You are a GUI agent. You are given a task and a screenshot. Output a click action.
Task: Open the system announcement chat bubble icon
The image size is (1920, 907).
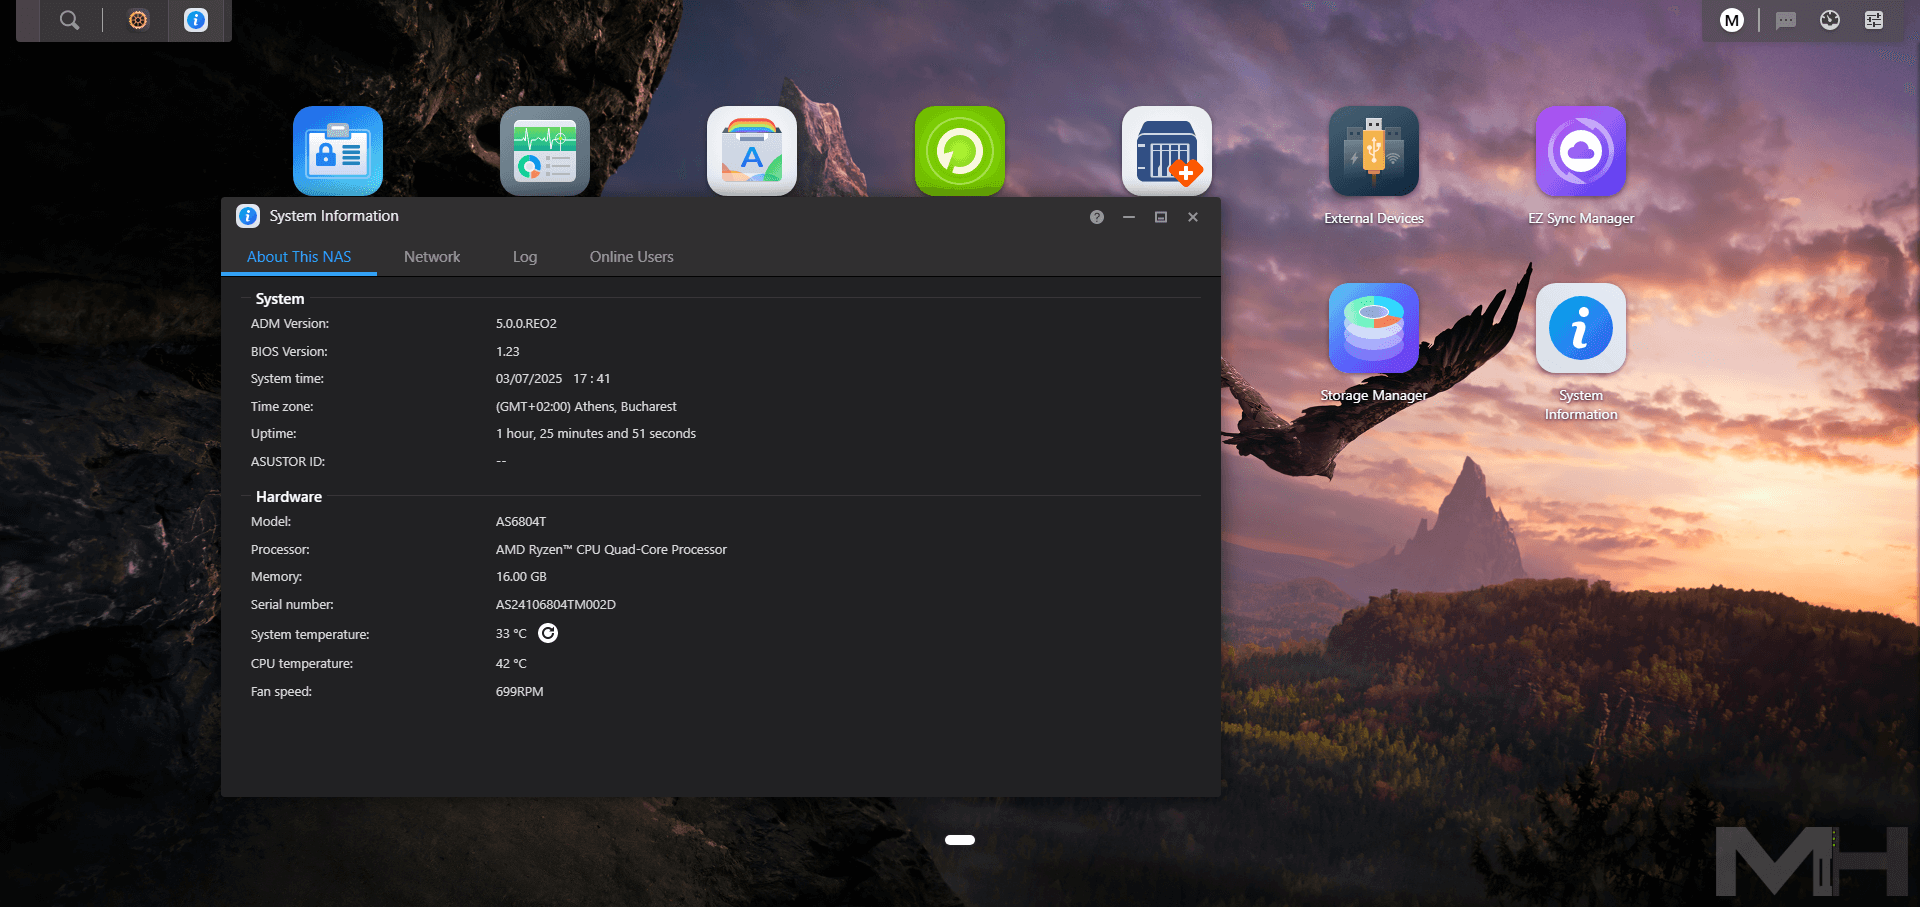coord(1786,20)
